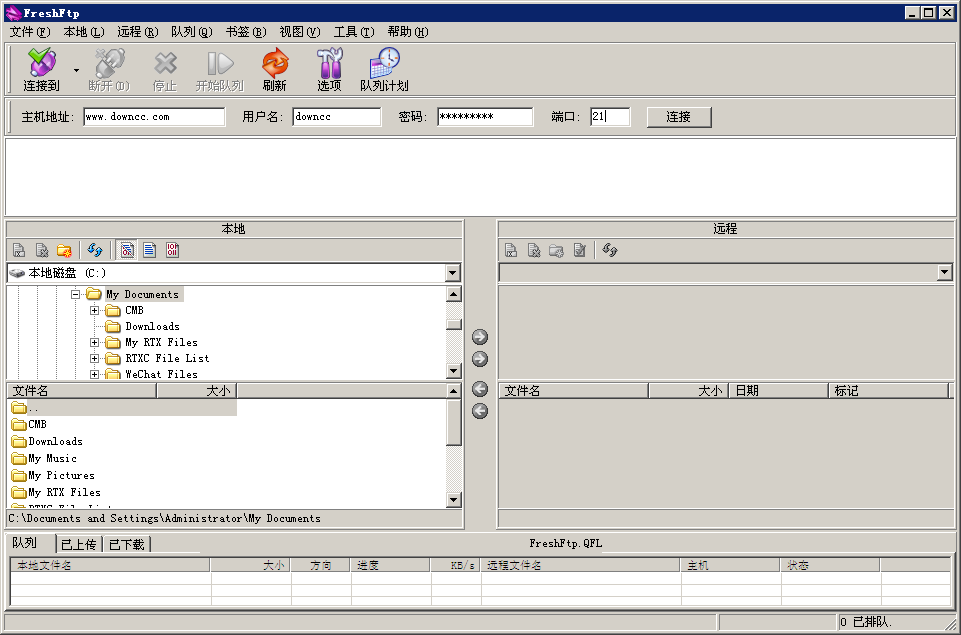Click the 队列计划 (Queue Schedule) icon
961x635 pixels.
384,68
